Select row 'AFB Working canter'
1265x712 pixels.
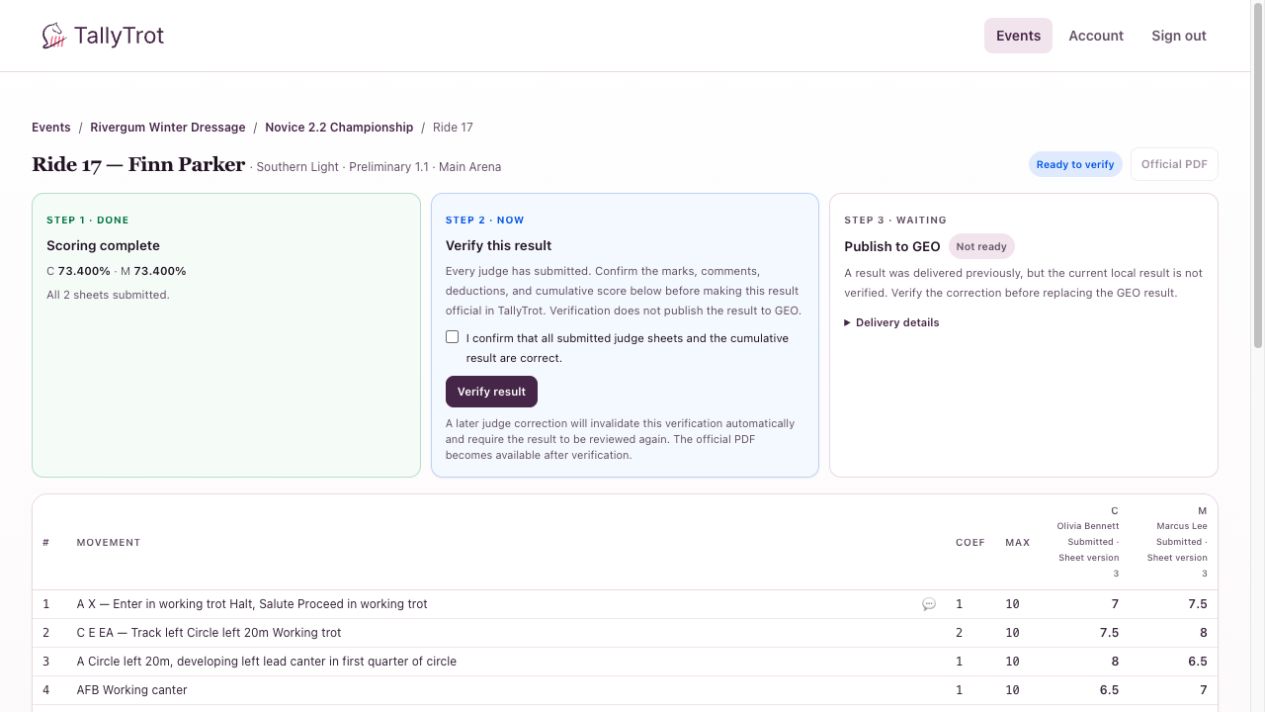[x=625, y=690]
